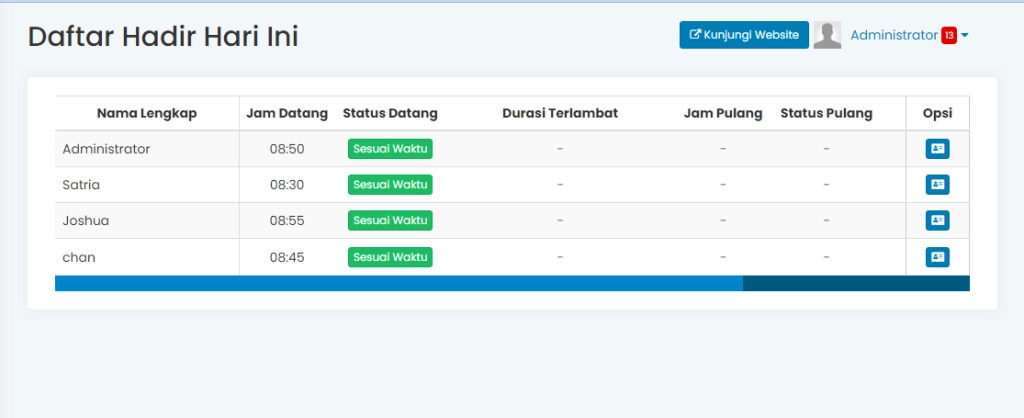Click Sesuai Waktu badge in Joshua row
This screenshot has width=1024, height=418.
[390, 221]
